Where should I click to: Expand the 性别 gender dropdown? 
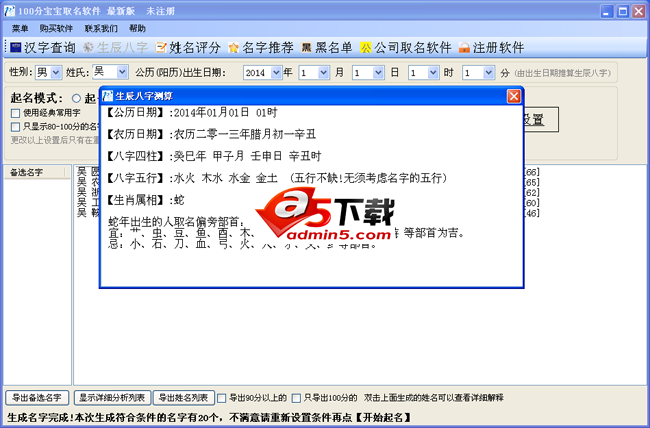(x=56, y=73)
